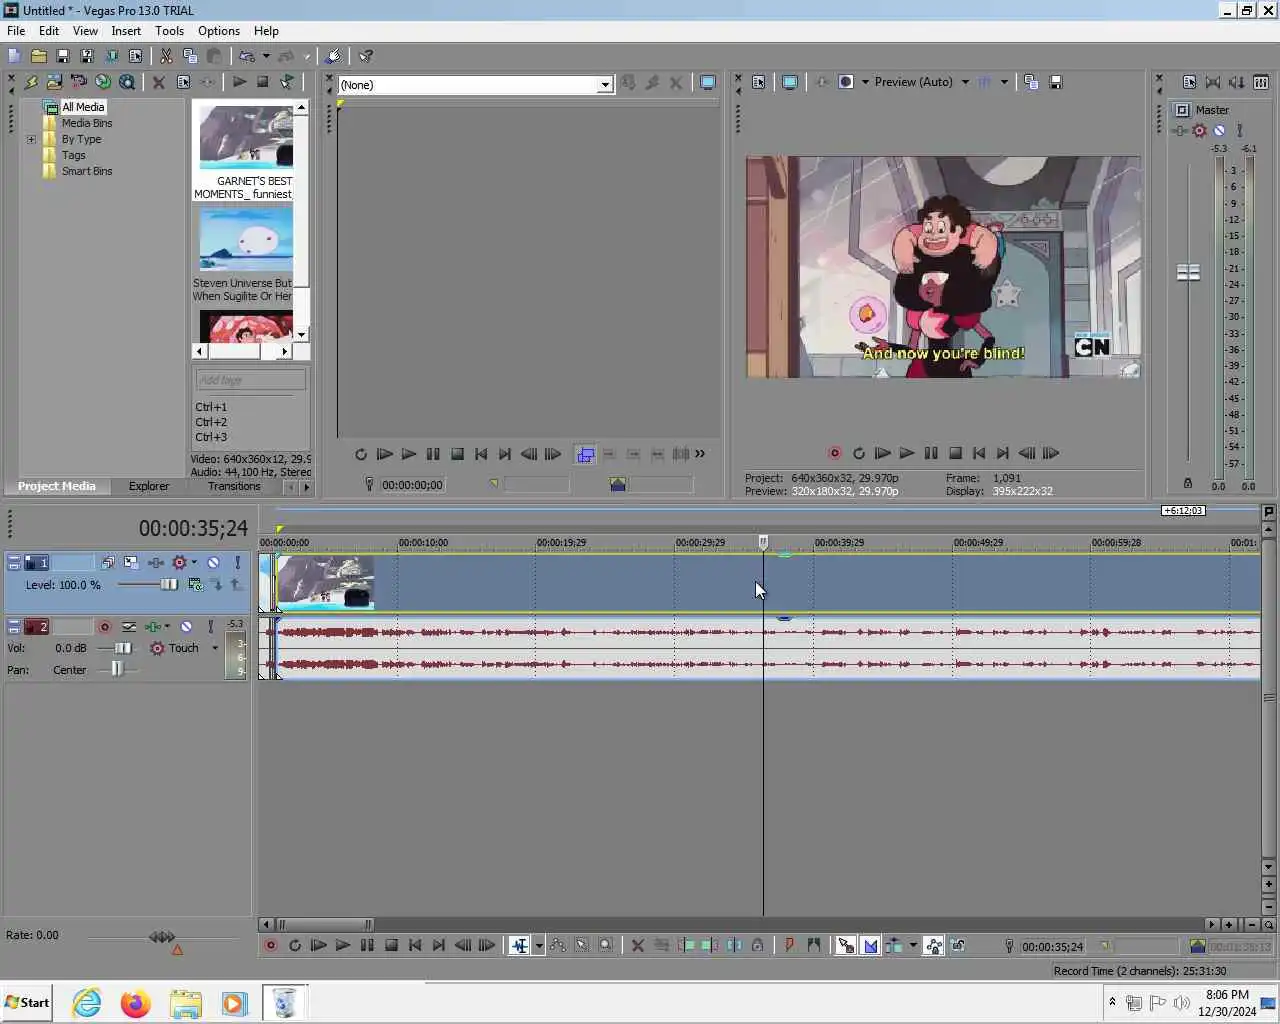Viewport: 1280px width, 1024px height.
Task: Toggle Loop Playback in preview transport
Action: (858, 453)
